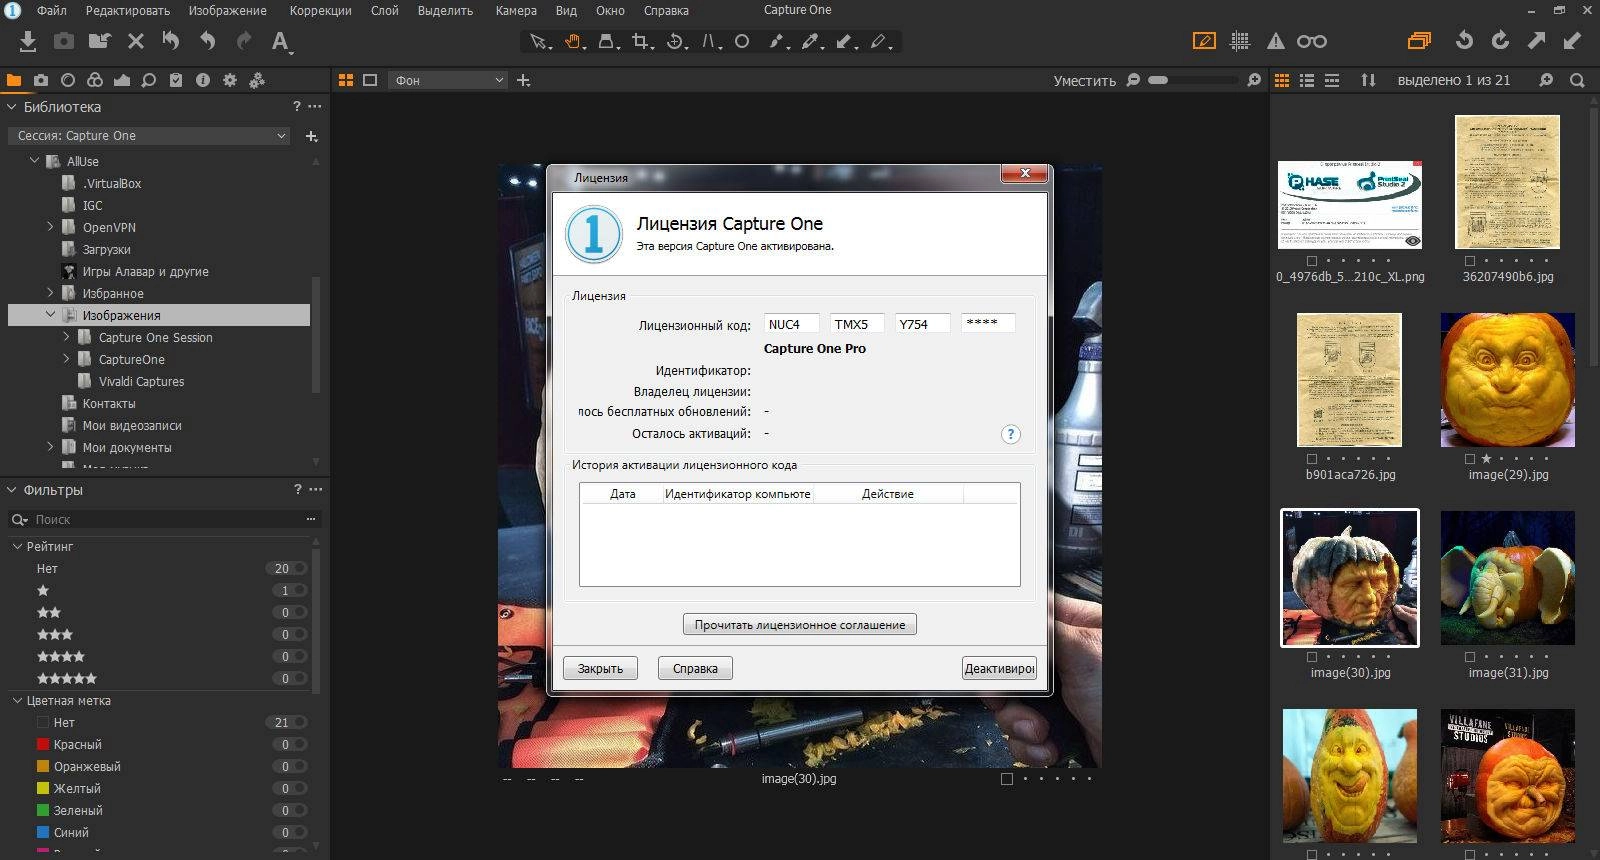Open the Слой menu

point(384,11)
